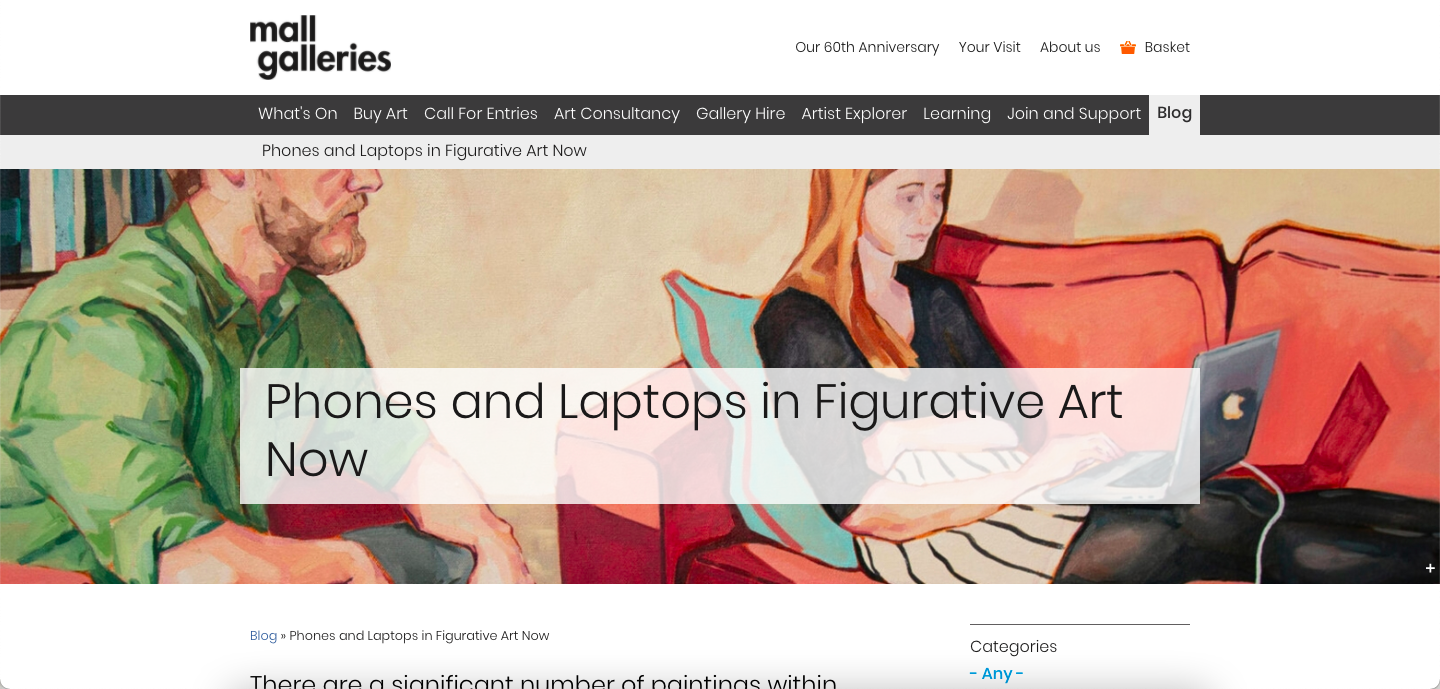Click the About us link
This screenshot has height=689, width=1440.
(x=1070, y=47)
